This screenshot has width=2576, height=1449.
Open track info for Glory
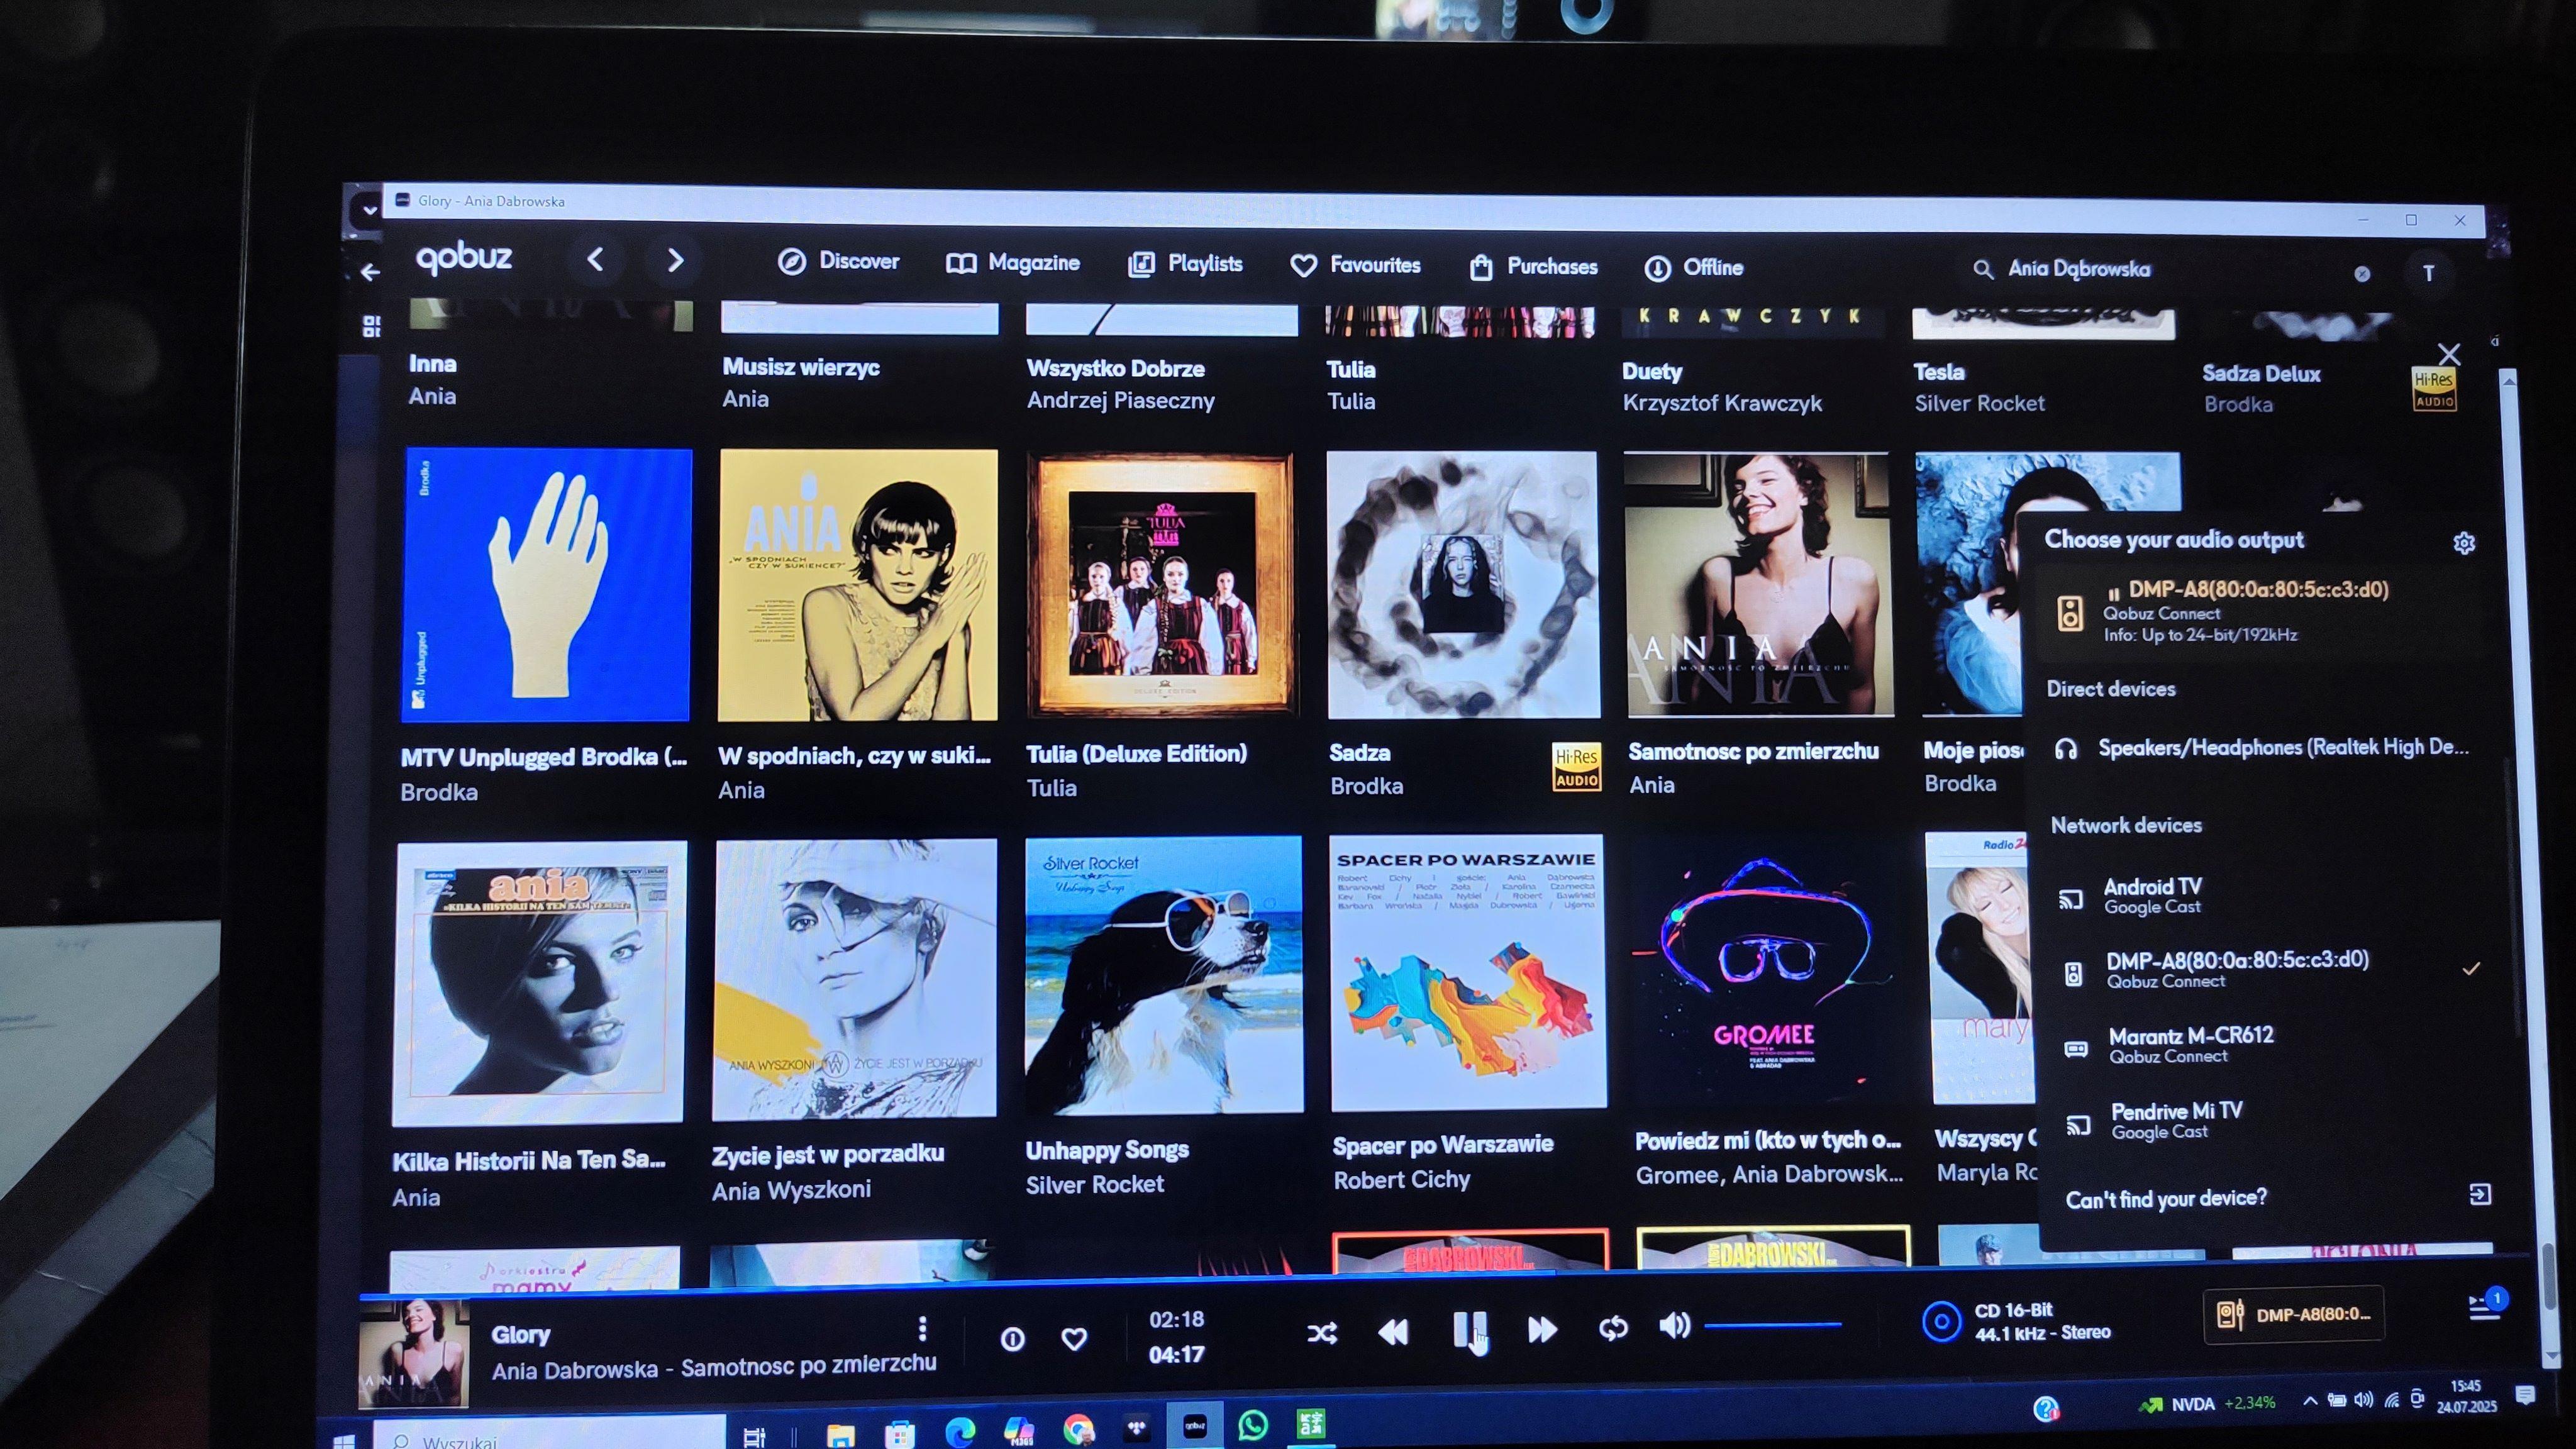tap(1012, 1339)
